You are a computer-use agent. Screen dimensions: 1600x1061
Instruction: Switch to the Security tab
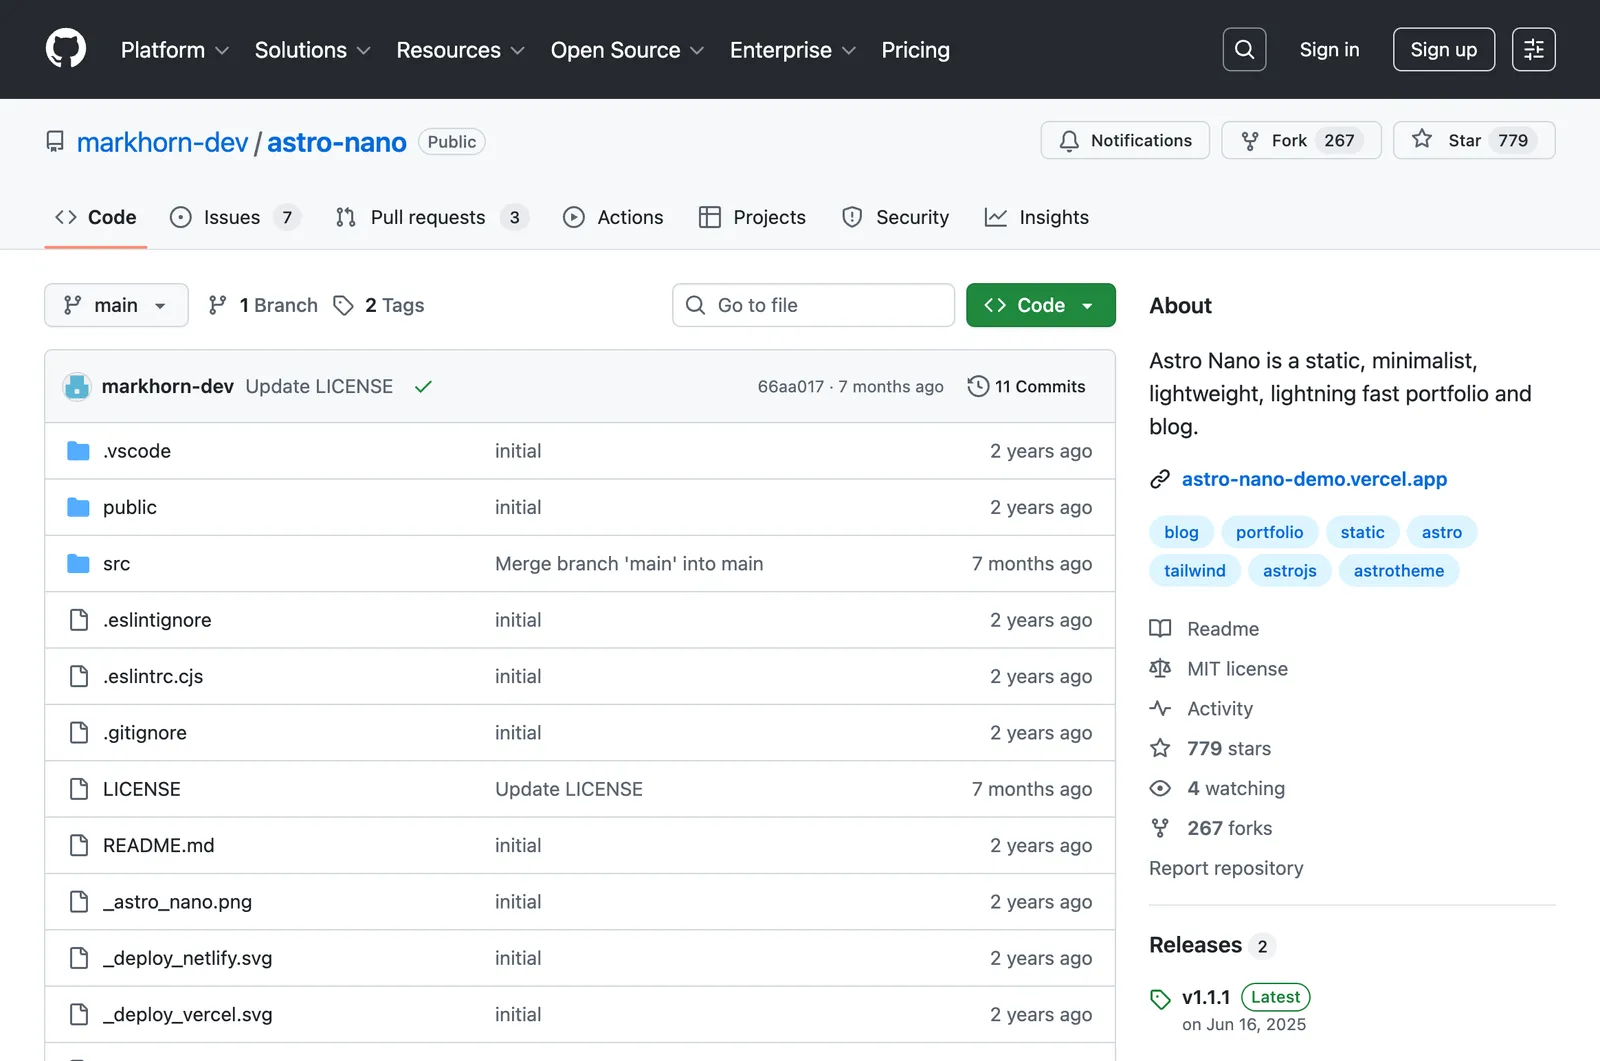click(x=895, y=217)
